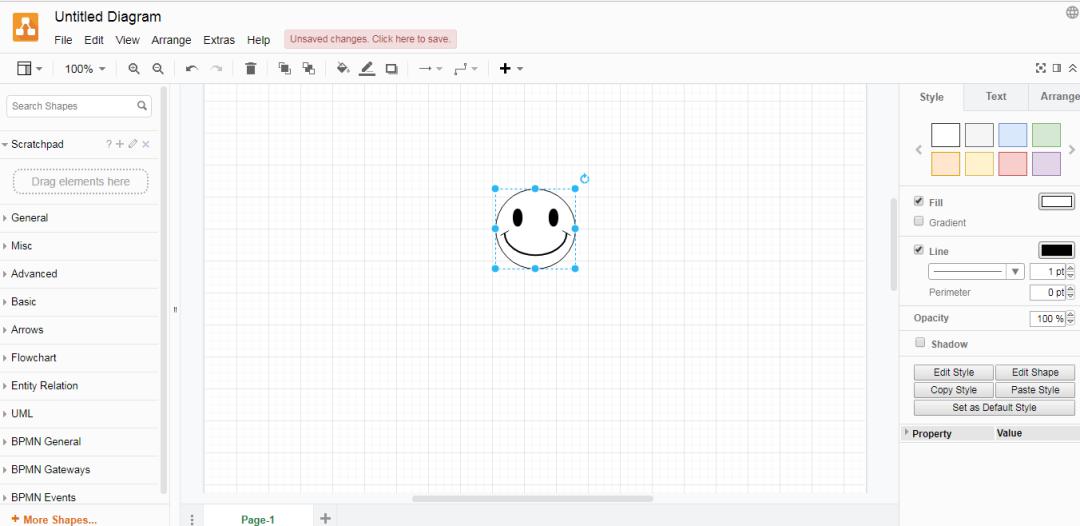Open the Arrange menu
This screenshot has width=1080, height=526.
(x=172, y=40)
